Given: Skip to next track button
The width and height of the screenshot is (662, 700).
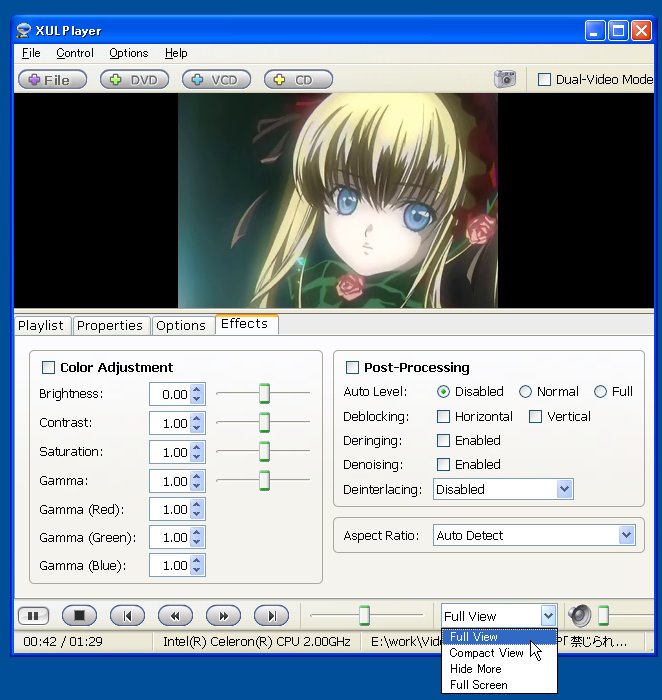Looking at the screenshot, I should (271, 616).
